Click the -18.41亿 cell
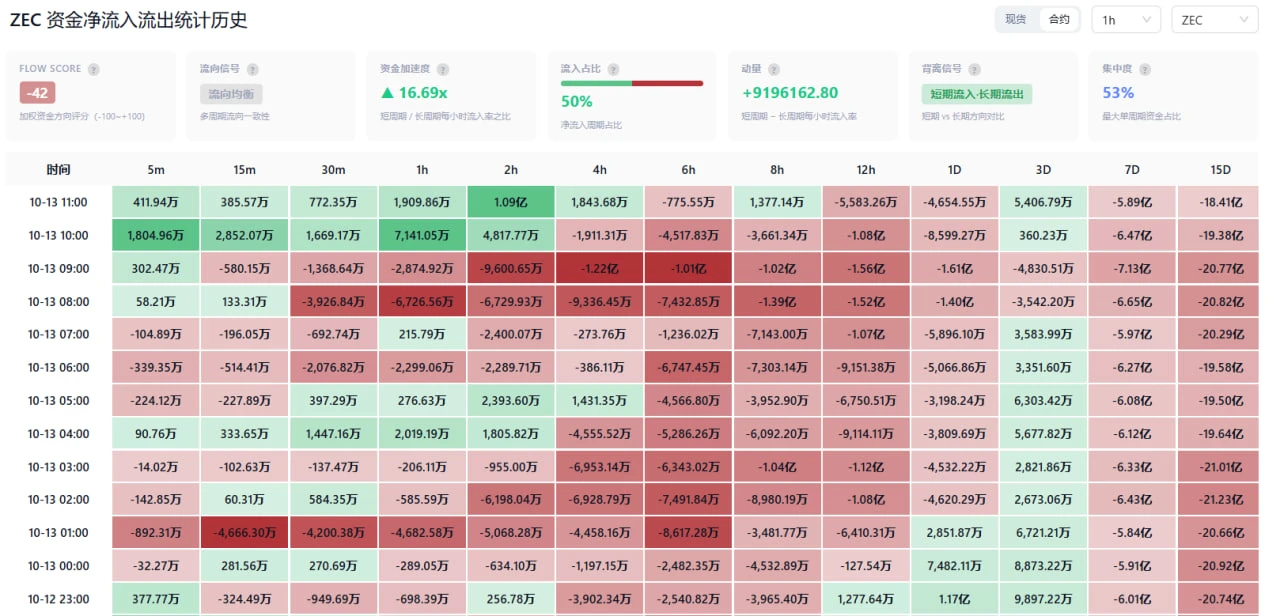1280x616 pixels. 1220,202
